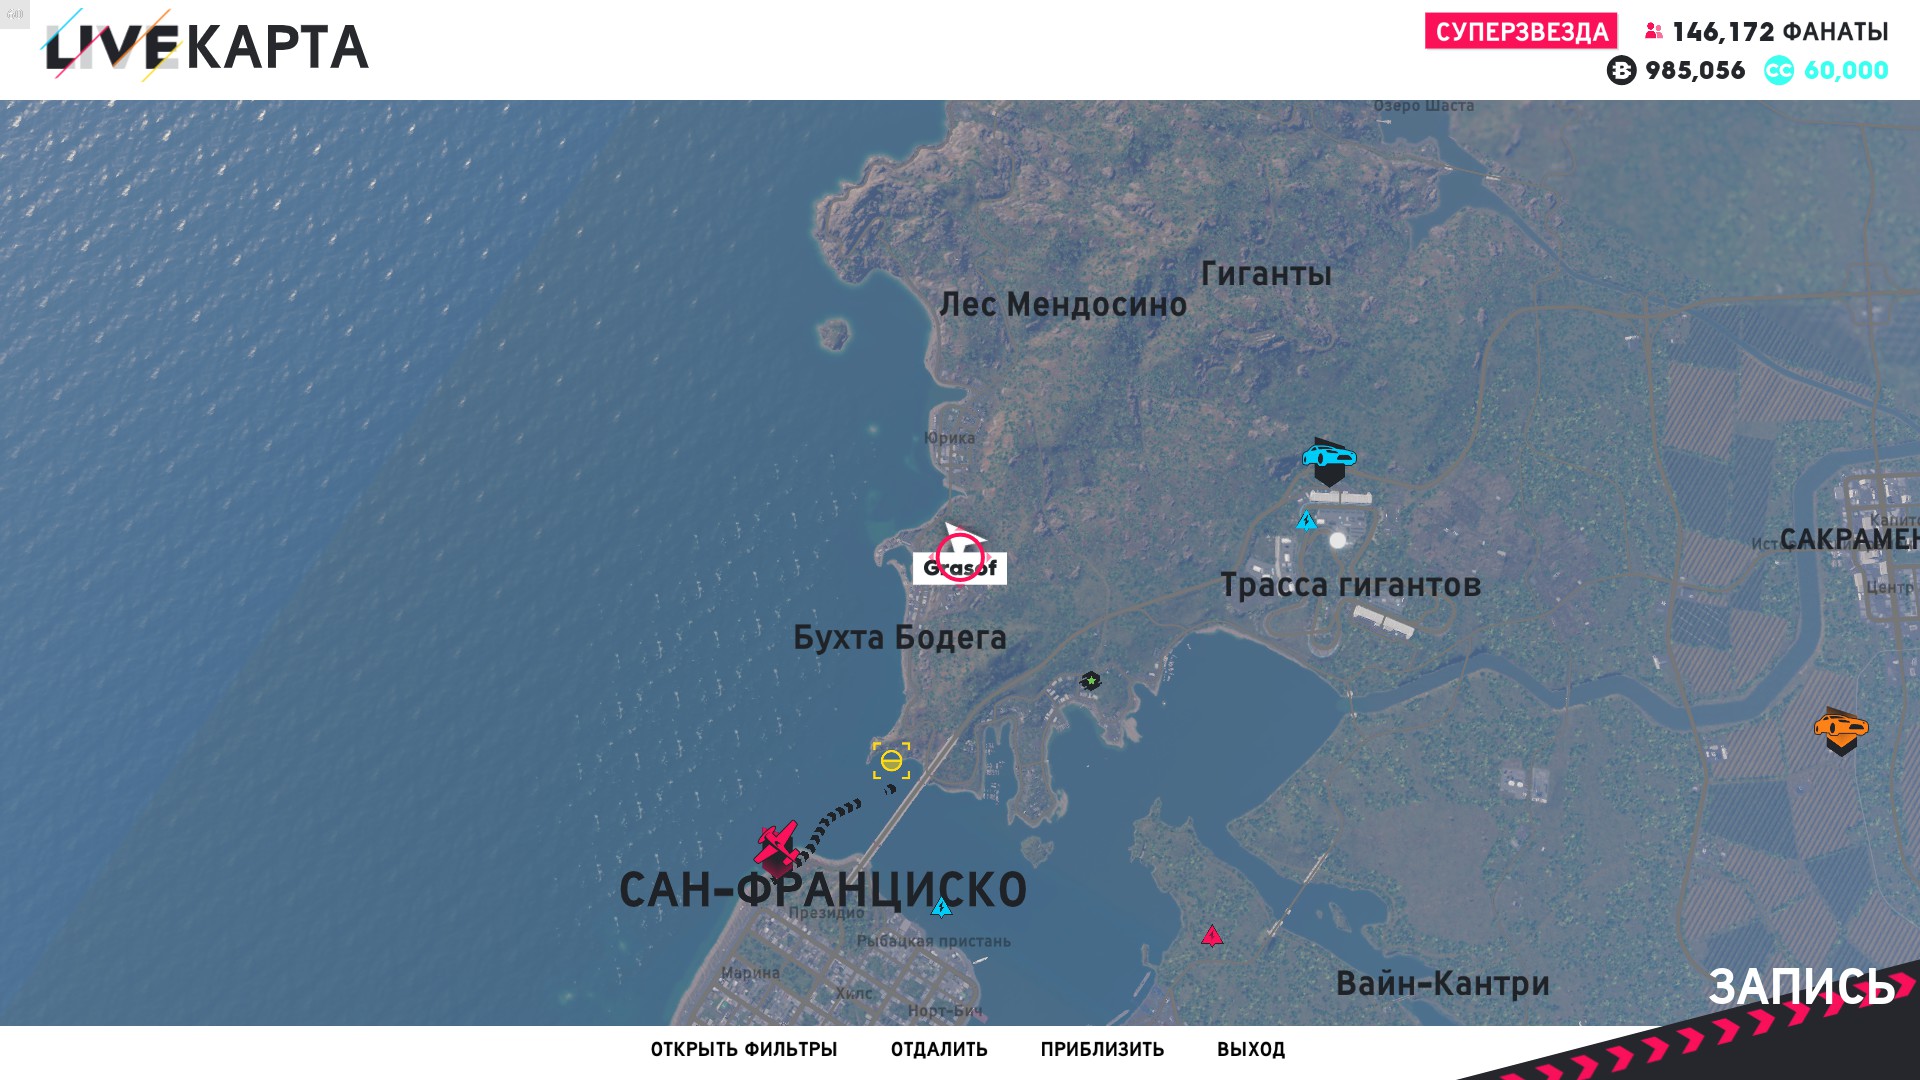Click the Марина district label
Viewport: 1920px width, 1080px height.
click(750, 973)
